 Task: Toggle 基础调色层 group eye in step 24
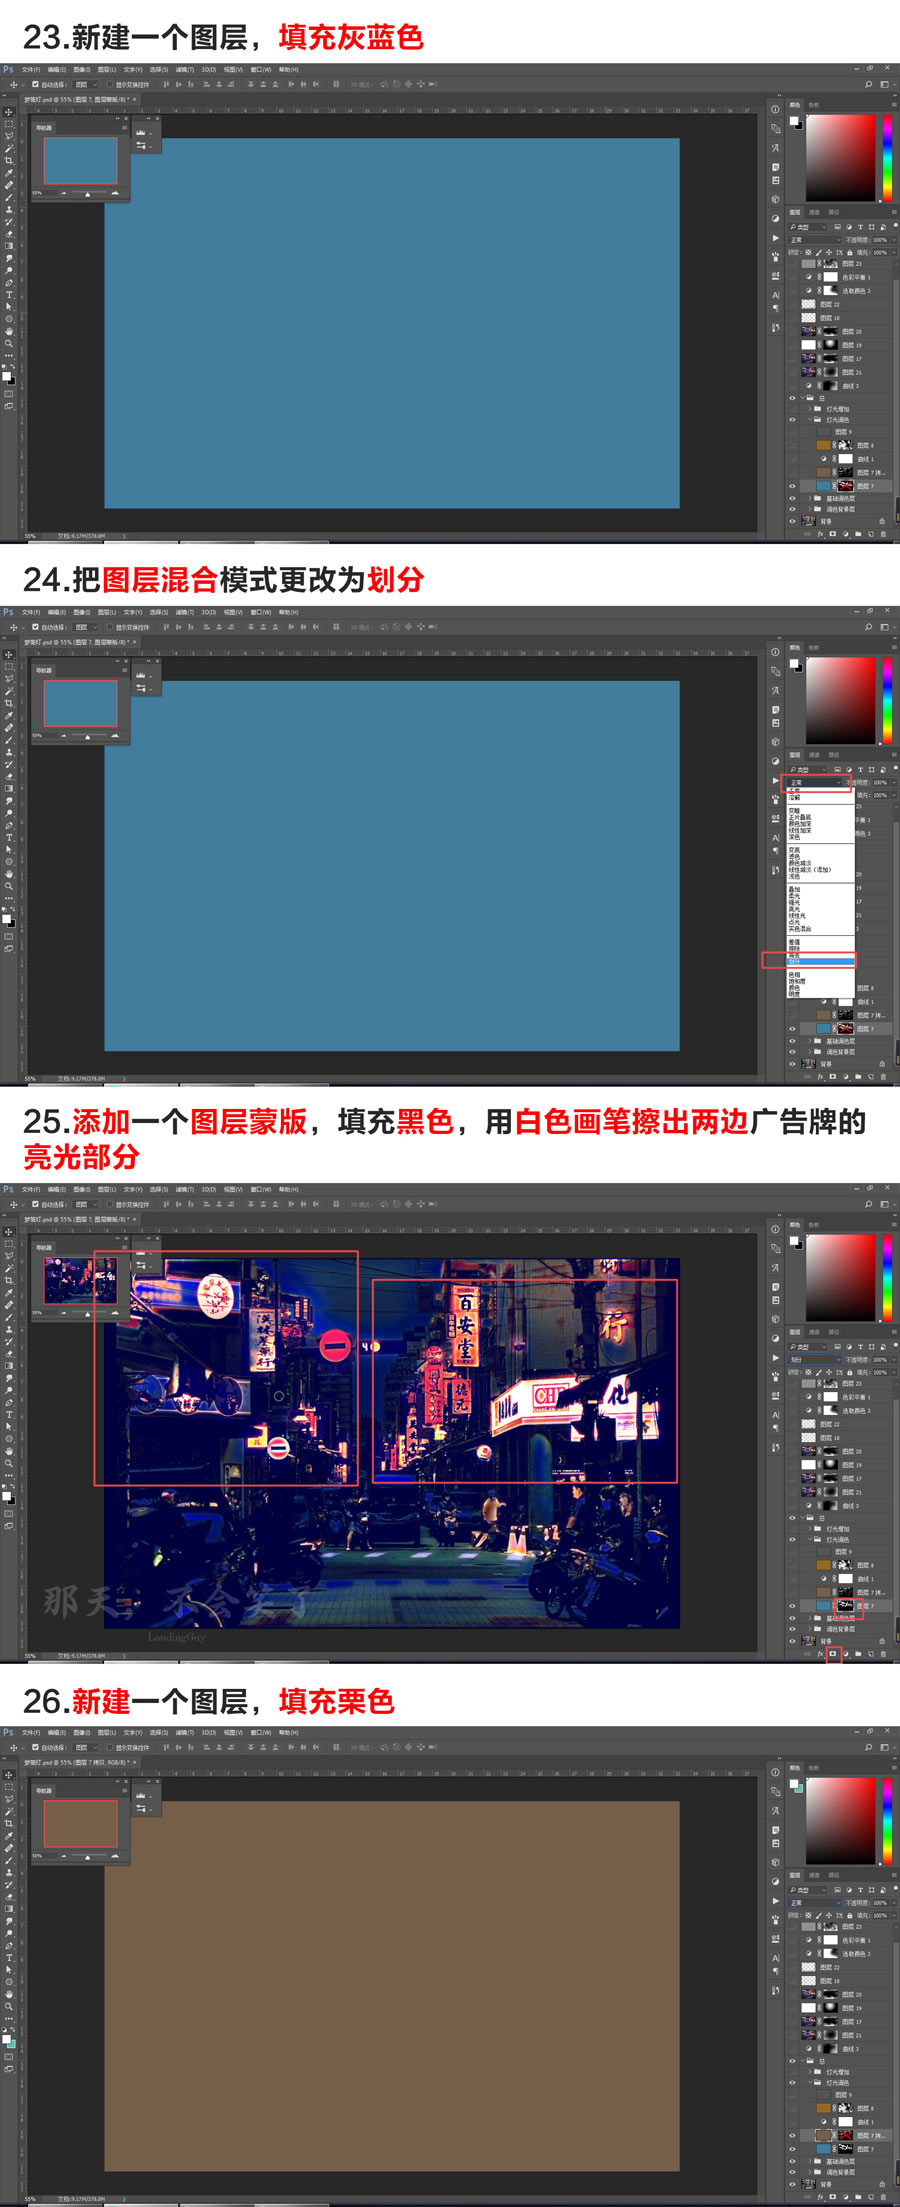pos(793,1041)
